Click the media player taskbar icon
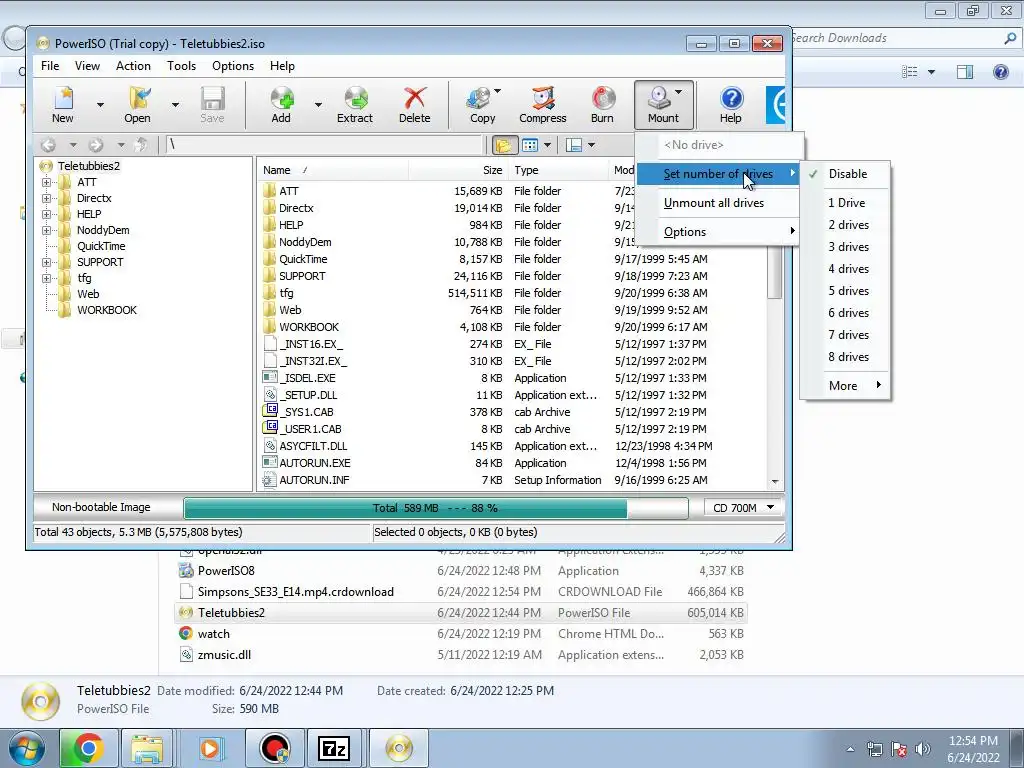The width and height of the screenshot is (1024, 768). [x=210, y=748]
